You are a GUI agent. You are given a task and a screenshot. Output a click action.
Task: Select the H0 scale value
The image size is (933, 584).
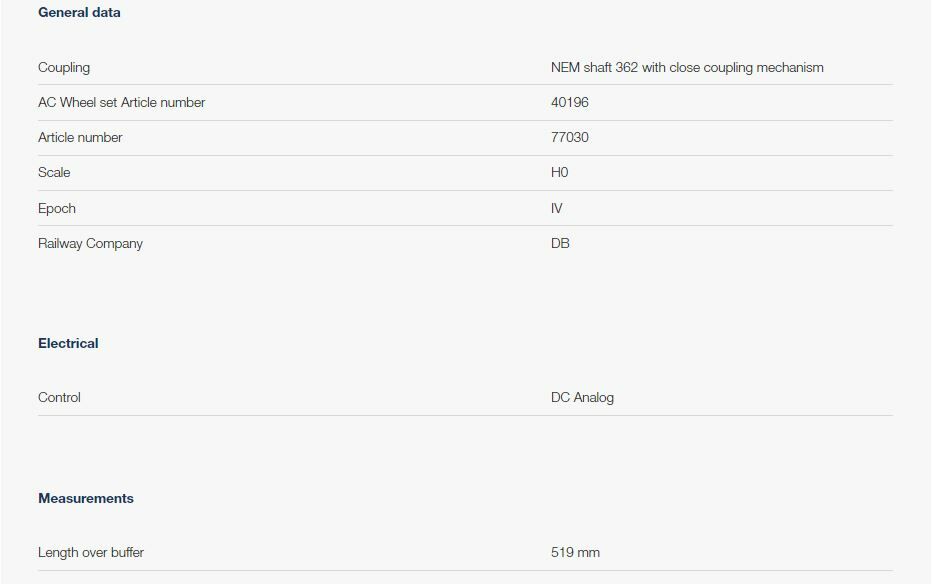click(559, 173)
